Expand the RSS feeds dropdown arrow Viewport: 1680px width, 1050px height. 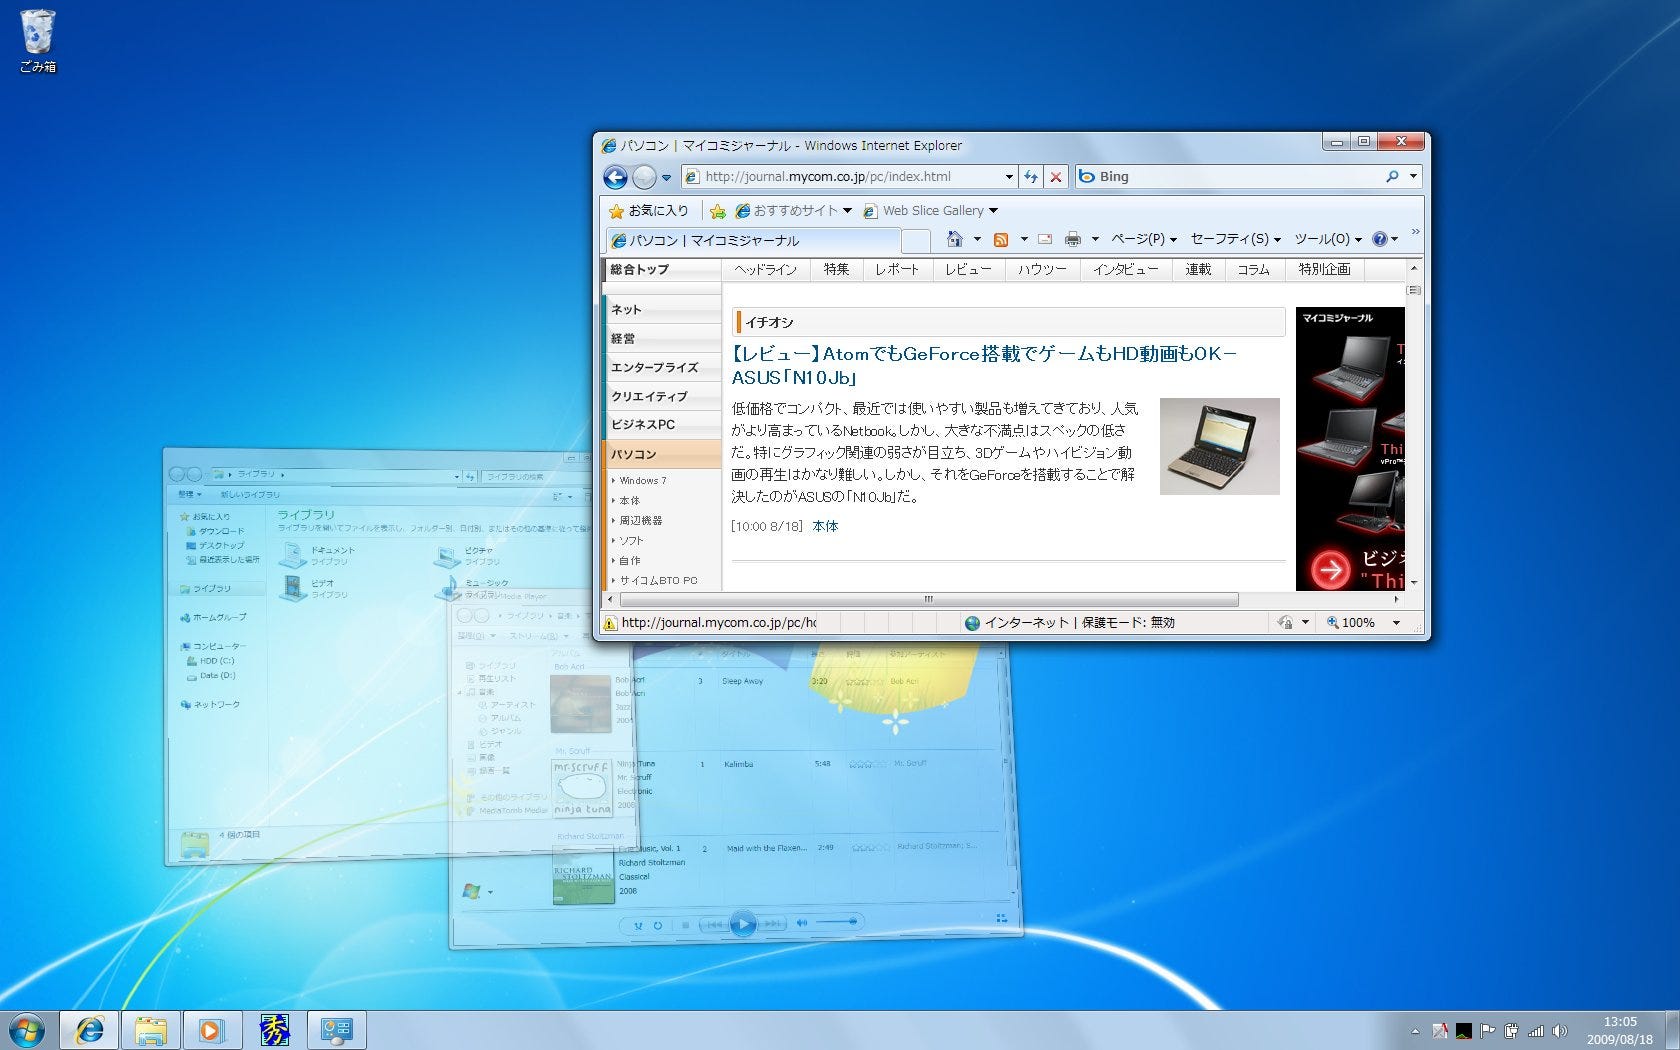coord(1024,239)
